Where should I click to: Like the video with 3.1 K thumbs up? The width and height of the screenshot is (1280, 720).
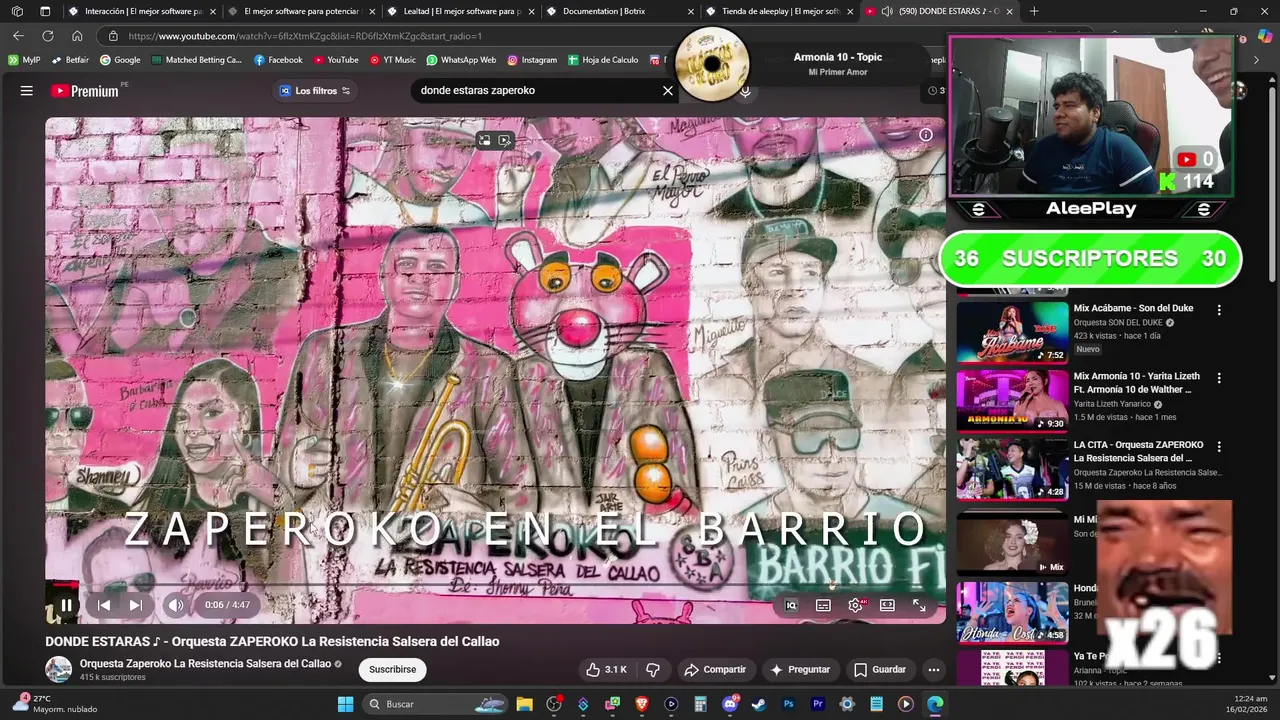pyautogui.click(x=606, y=669)
